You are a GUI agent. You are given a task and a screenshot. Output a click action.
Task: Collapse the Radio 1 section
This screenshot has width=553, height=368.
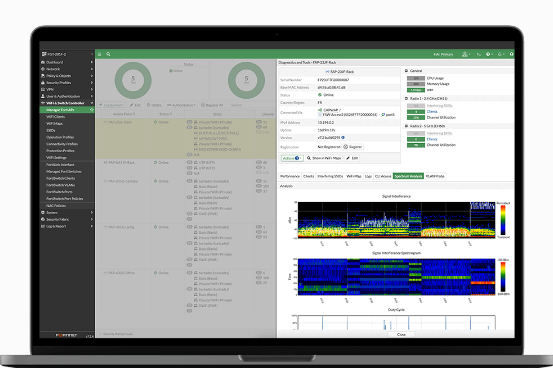click(406, 98)
